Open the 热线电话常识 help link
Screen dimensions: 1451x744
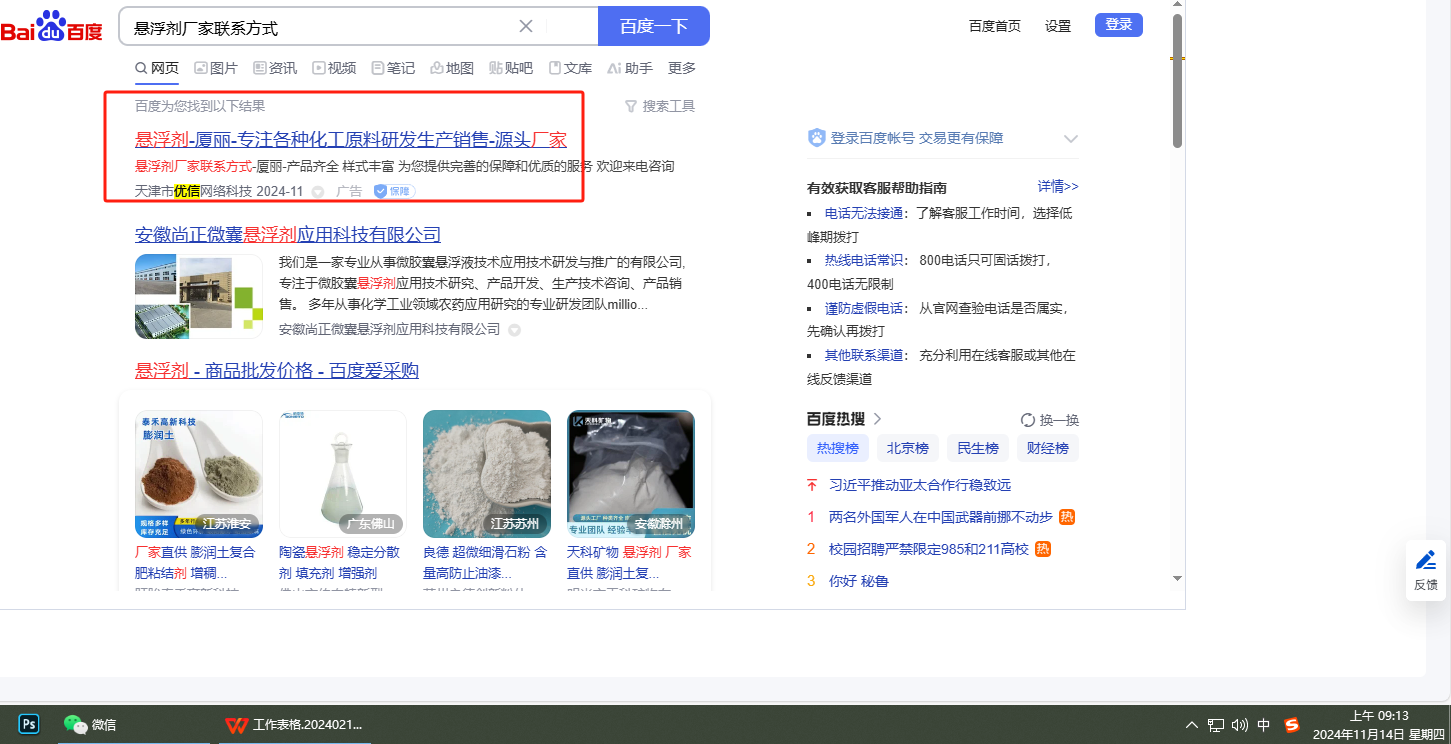point(864,260)
